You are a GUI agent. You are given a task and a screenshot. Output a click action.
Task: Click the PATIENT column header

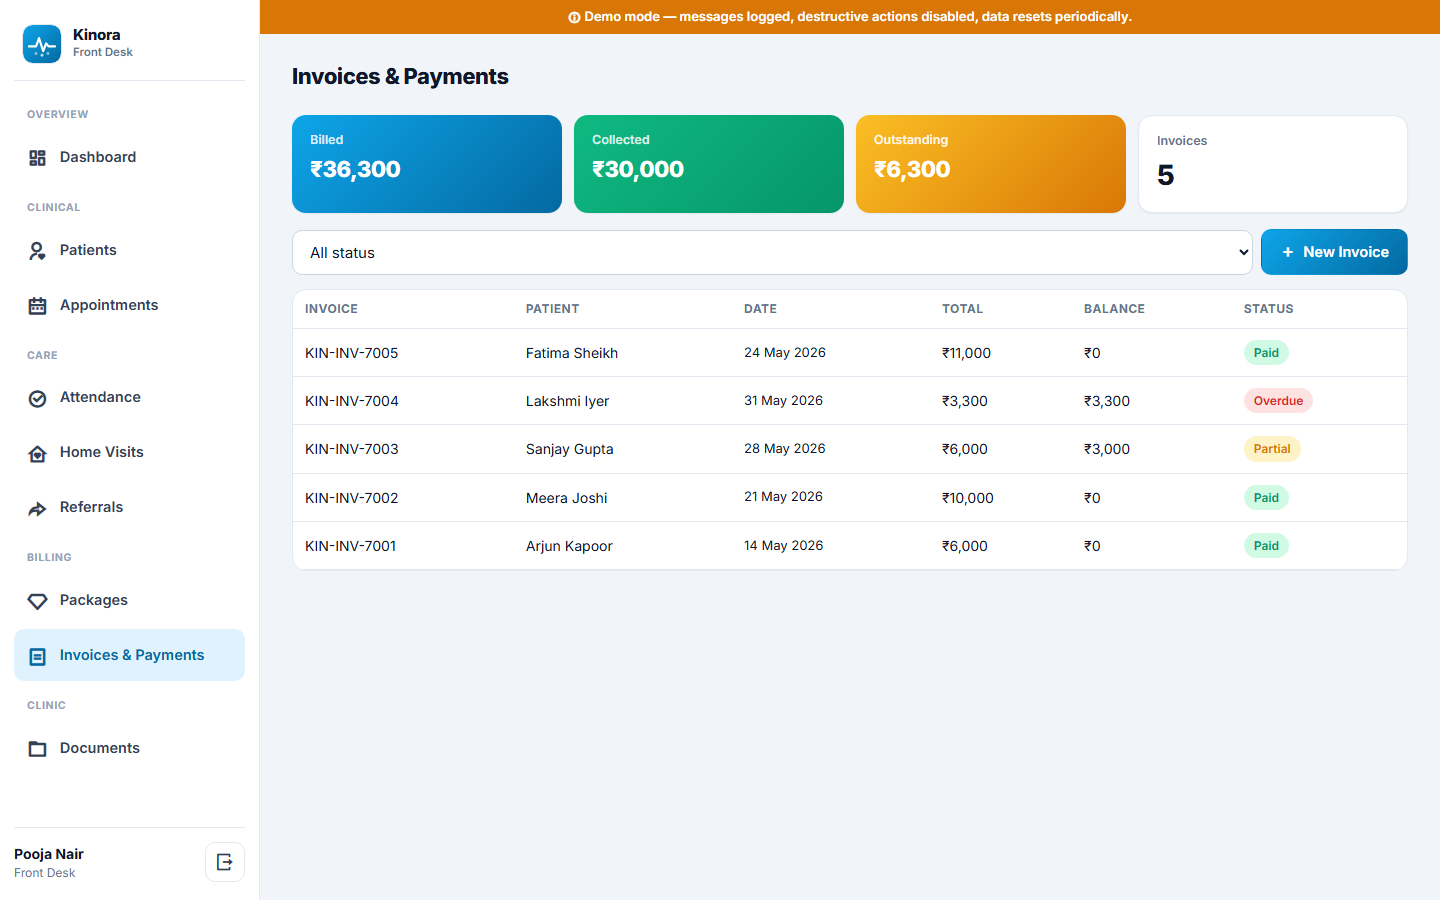coord(552,309)
